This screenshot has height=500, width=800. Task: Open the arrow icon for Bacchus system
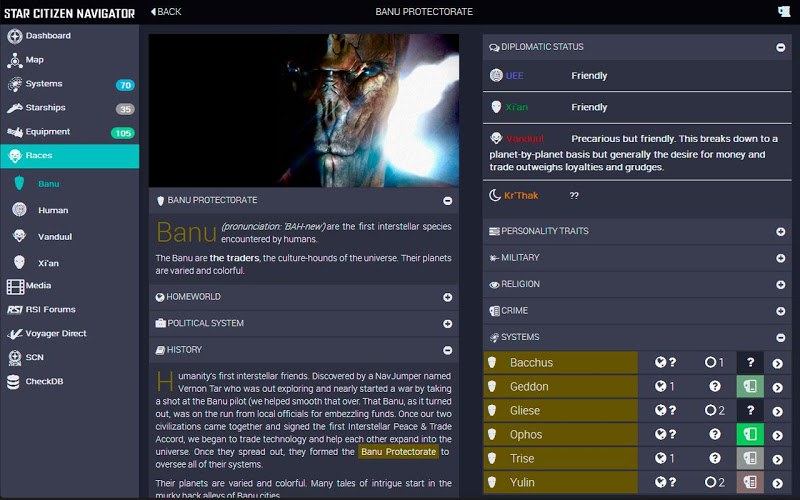(778, 363)
